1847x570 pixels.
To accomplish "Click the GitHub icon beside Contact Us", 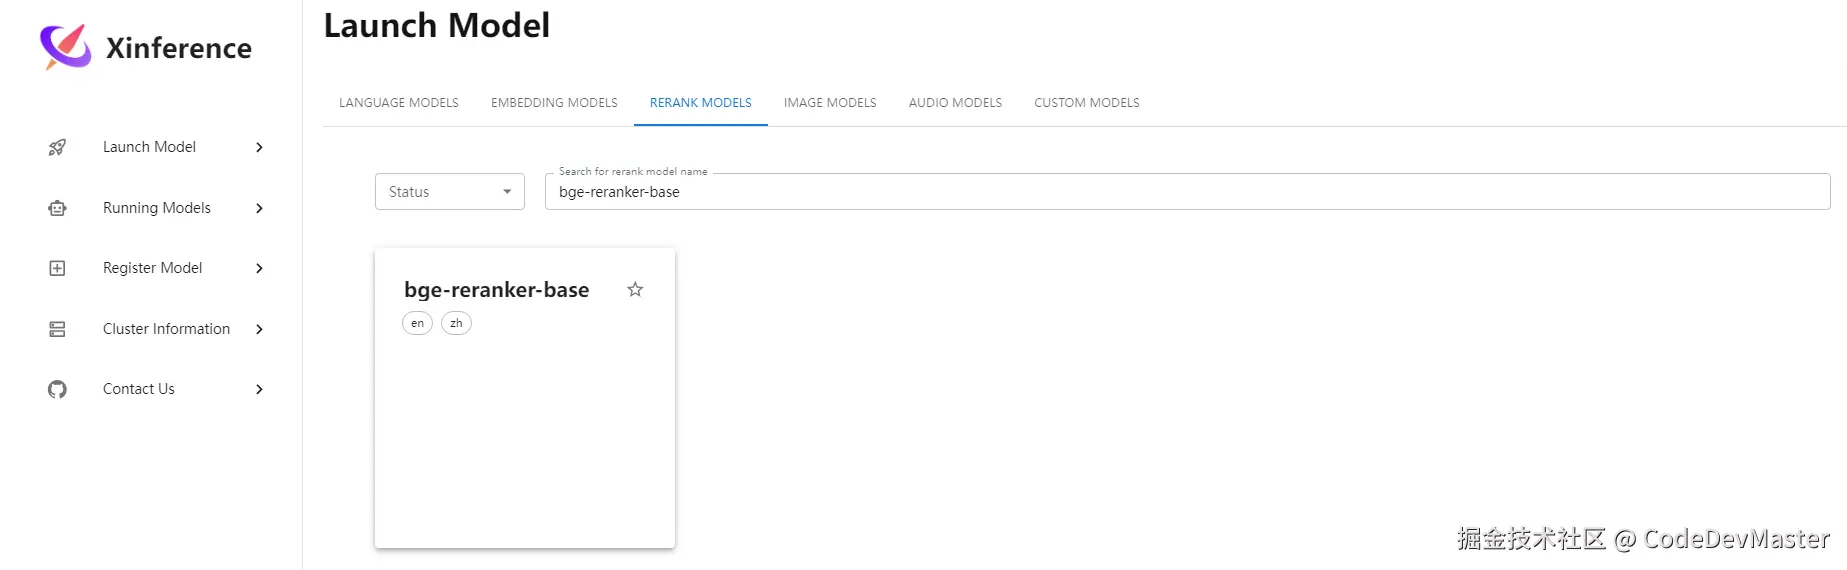I will pos(57,389).
